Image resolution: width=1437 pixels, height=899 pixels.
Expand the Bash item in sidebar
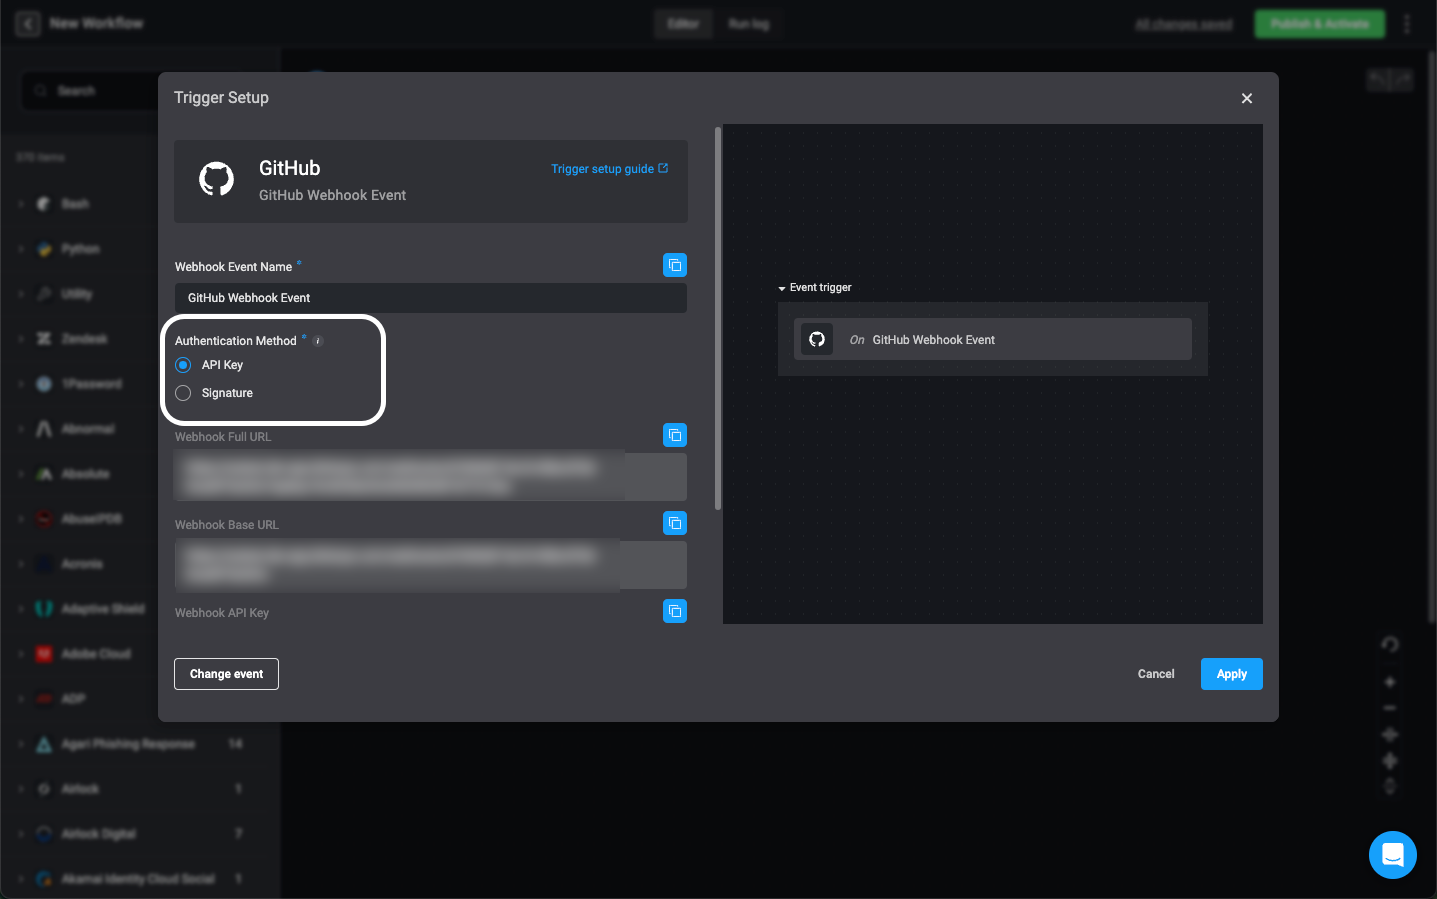21,204
